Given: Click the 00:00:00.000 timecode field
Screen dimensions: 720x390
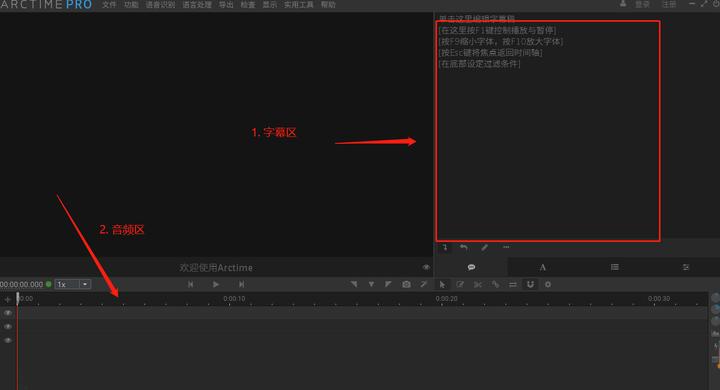Looking at the screenshot, I should pyautogui.click(x=22, y=285).
